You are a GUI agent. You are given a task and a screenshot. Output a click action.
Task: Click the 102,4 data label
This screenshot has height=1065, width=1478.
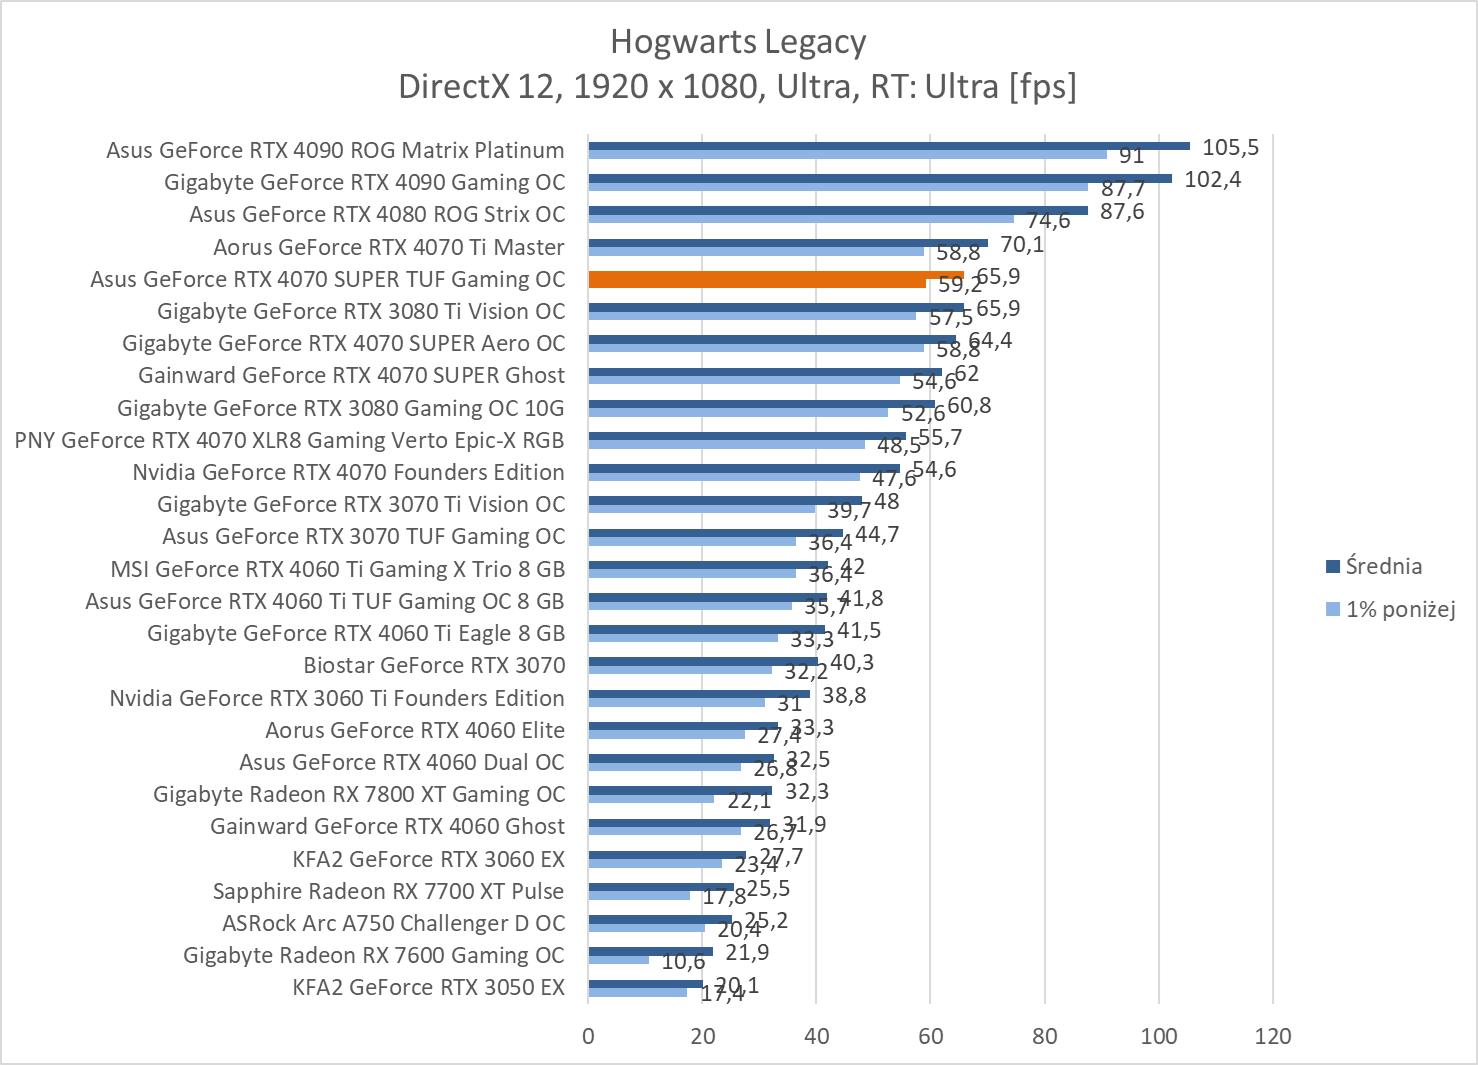[x=1212, y=180]
